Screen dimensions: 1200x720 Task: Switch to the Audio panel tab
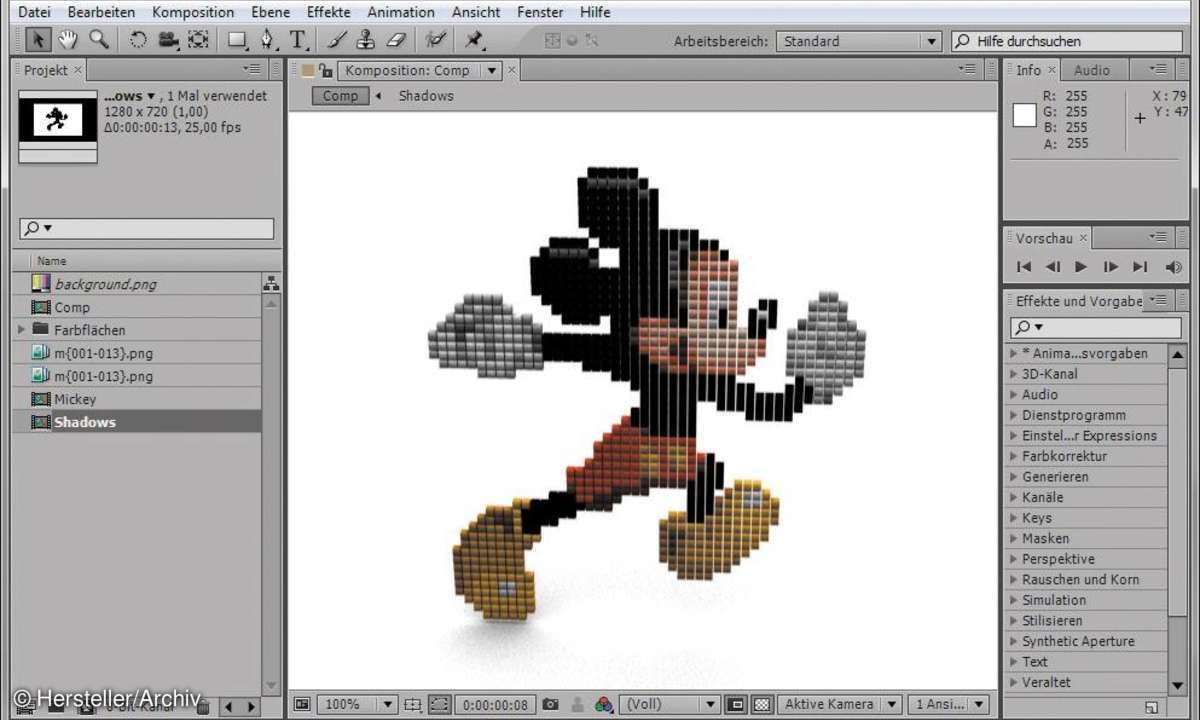tap(1092, 70)
